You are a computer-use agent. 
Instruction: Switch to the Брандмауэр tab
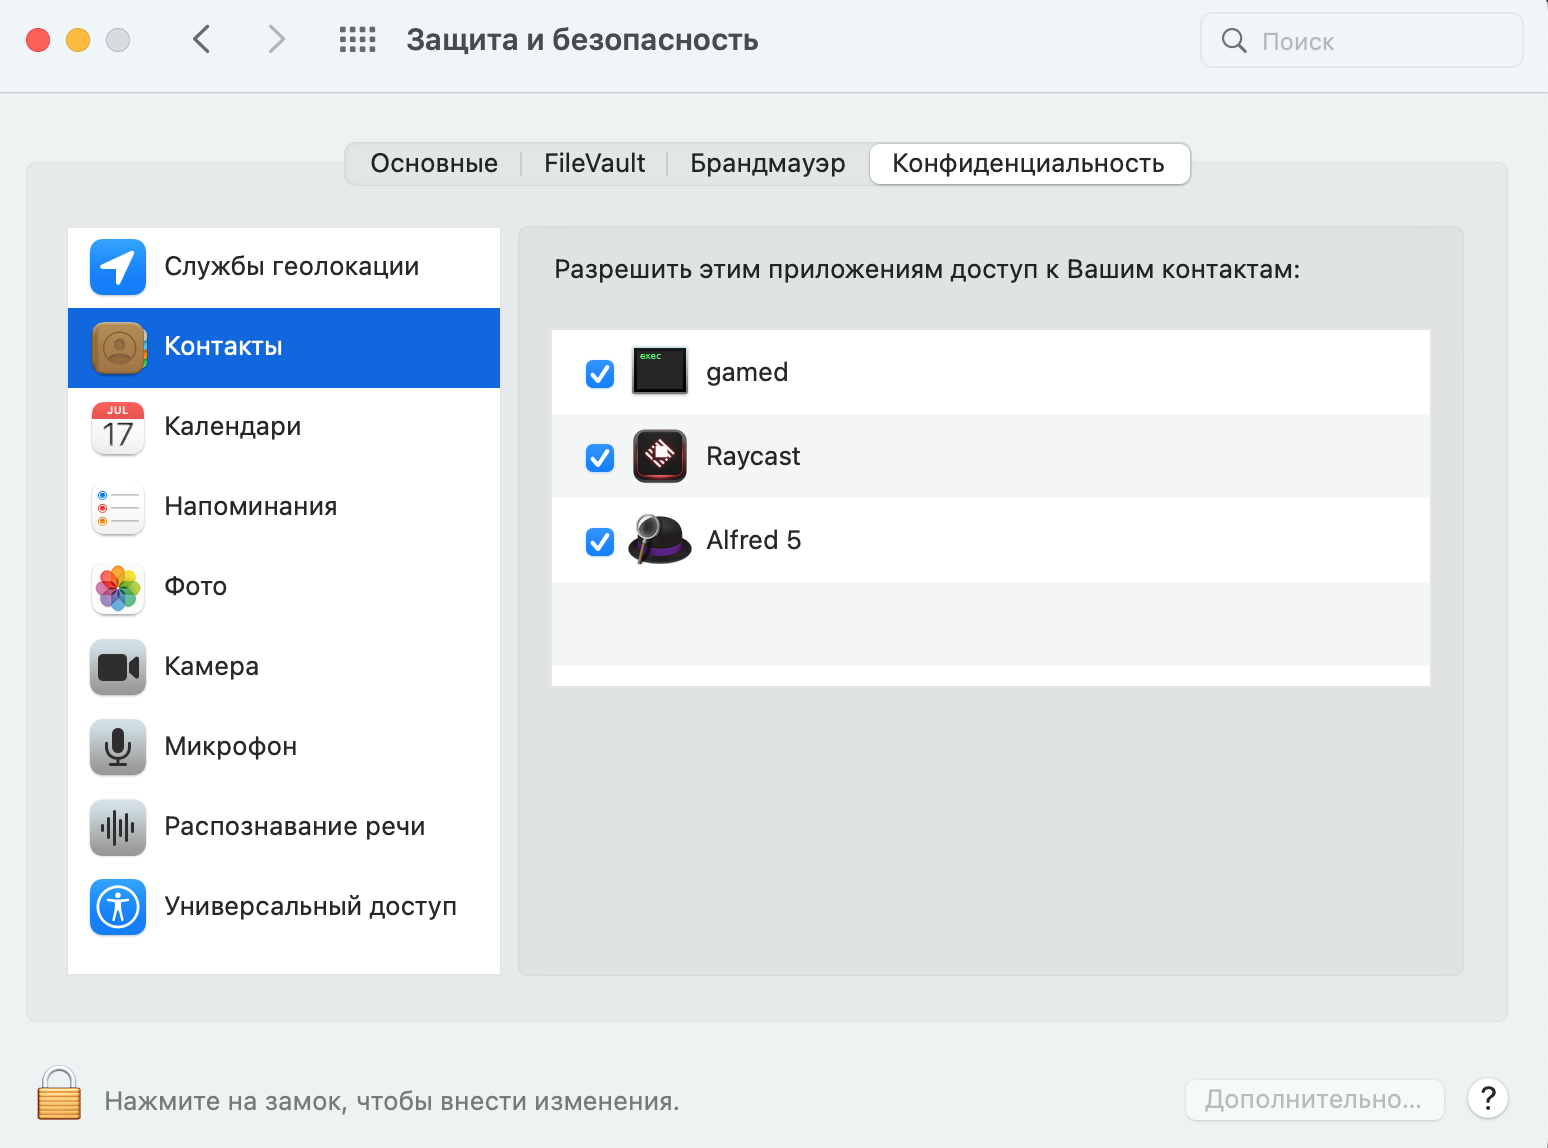[767, 164]
